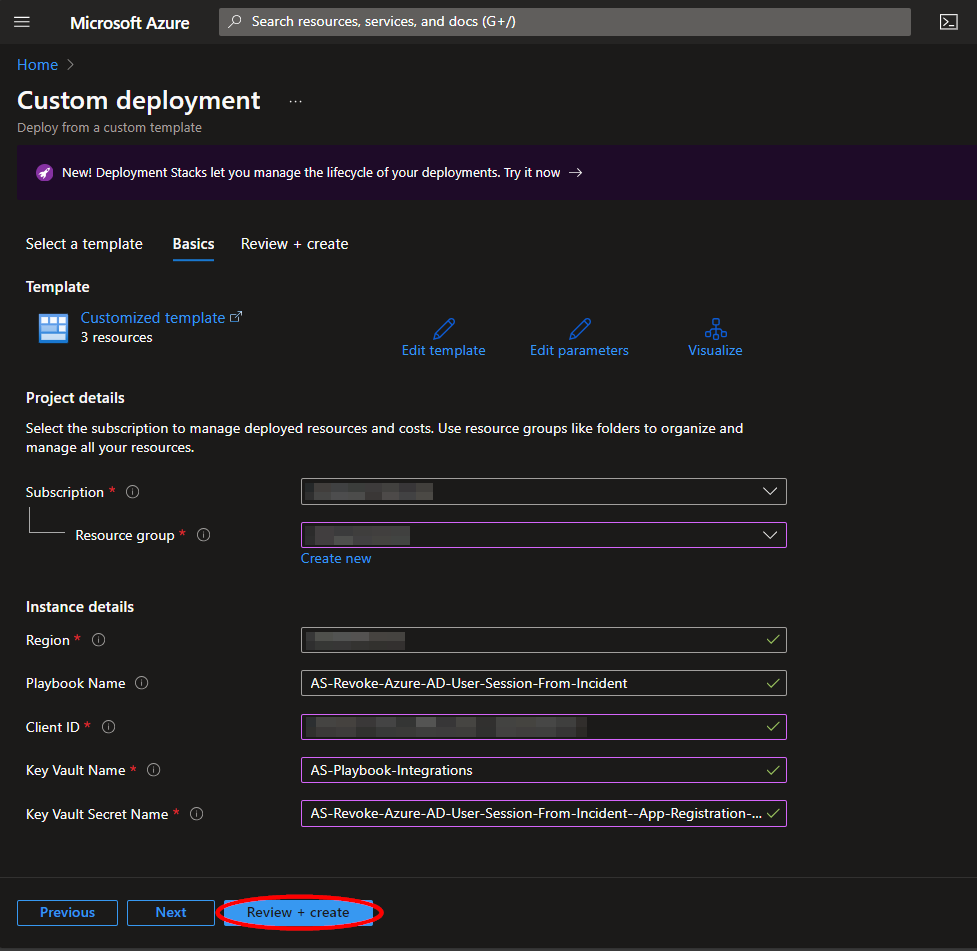Screen dimensions: 977x951
Task: Click the Deployment Stacks rocket icon
Action: (44, 173)
